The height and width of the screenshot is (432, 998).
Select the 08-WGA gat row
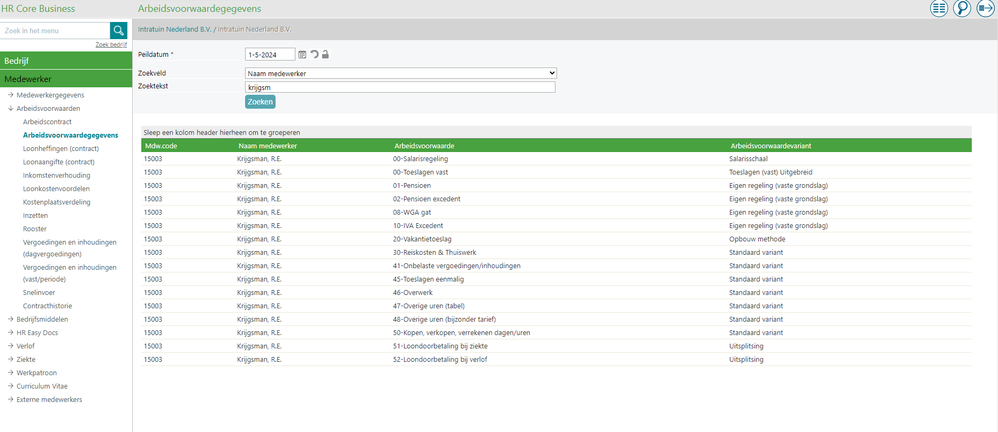pyautogui.click(x=556, y=213)
